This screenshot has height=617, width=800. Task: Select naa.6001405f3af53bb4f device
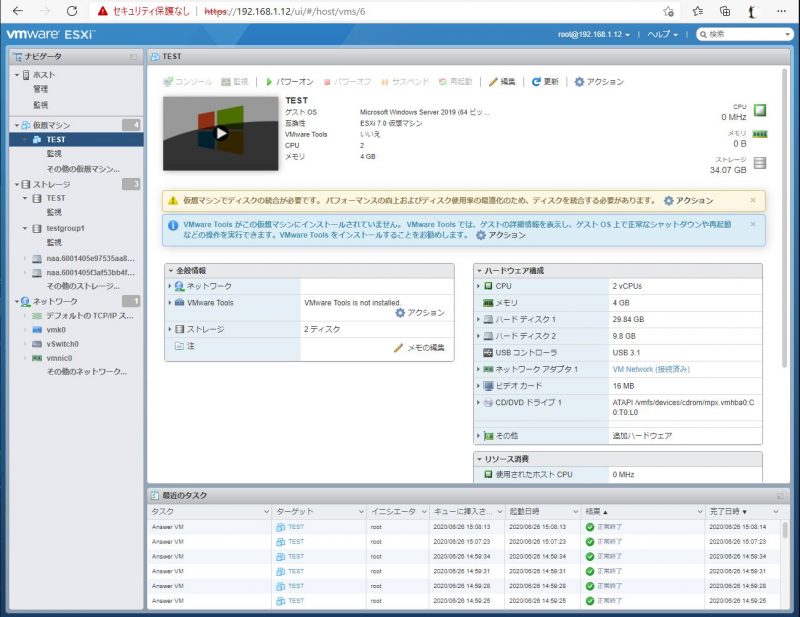click(90, 273)
